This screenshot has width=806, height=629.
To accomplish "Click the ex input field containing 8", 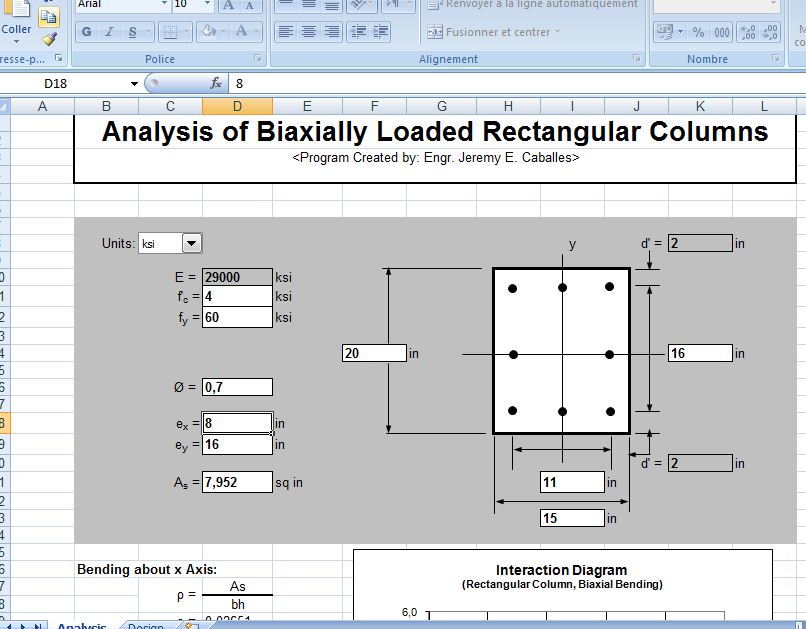I will click(237, 422).
